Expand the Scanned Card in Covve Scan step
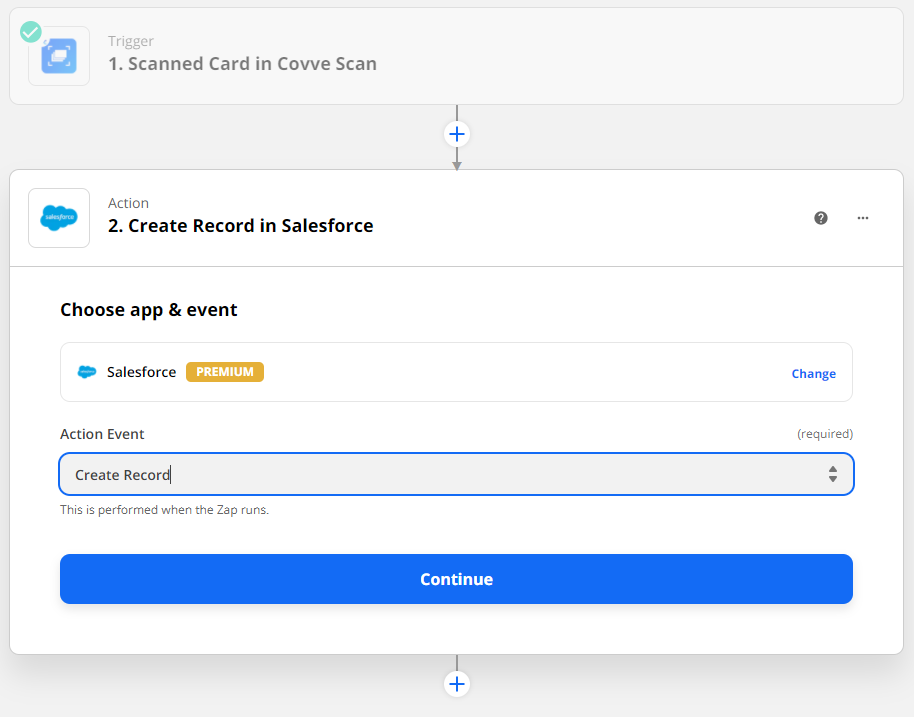Viewport: 914px width, 717px height. [242, 64]
